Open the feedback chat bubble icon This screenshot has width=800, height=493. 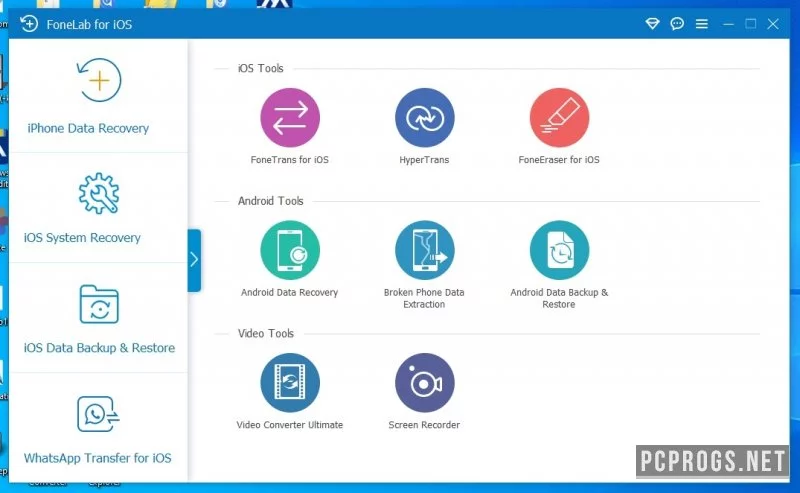(677, 23)
